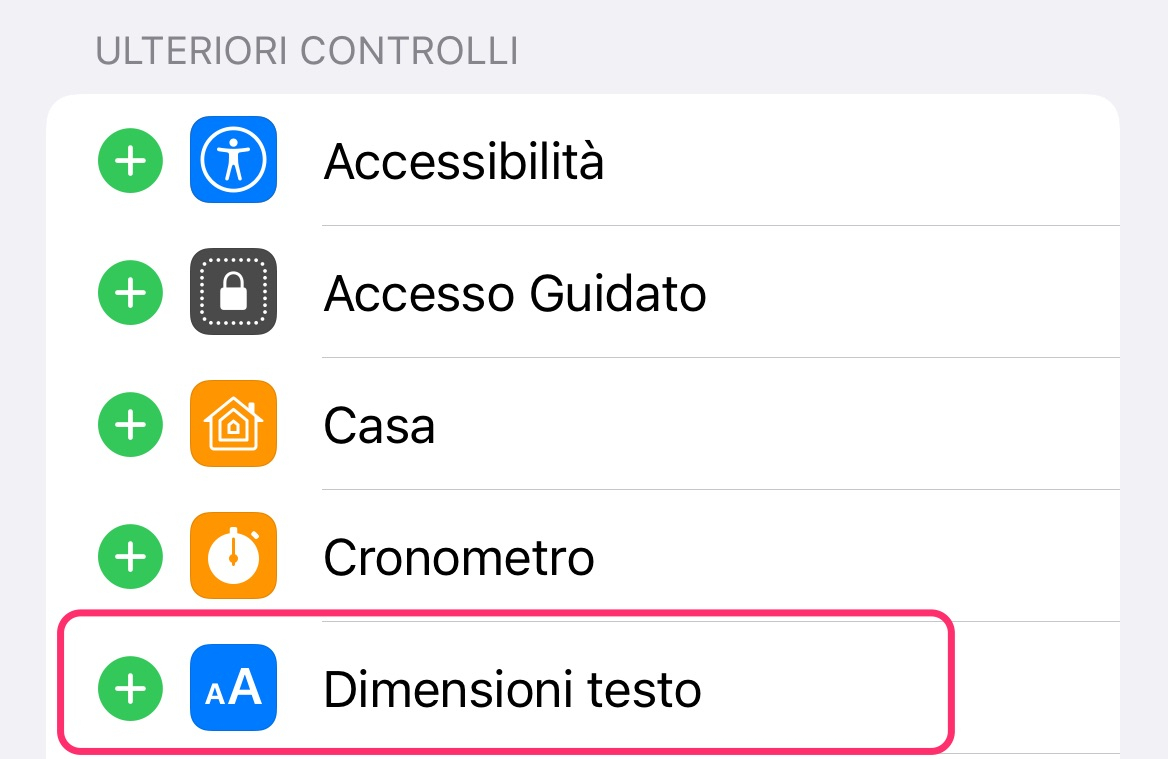Choose the Casa text label

[379, 426]
